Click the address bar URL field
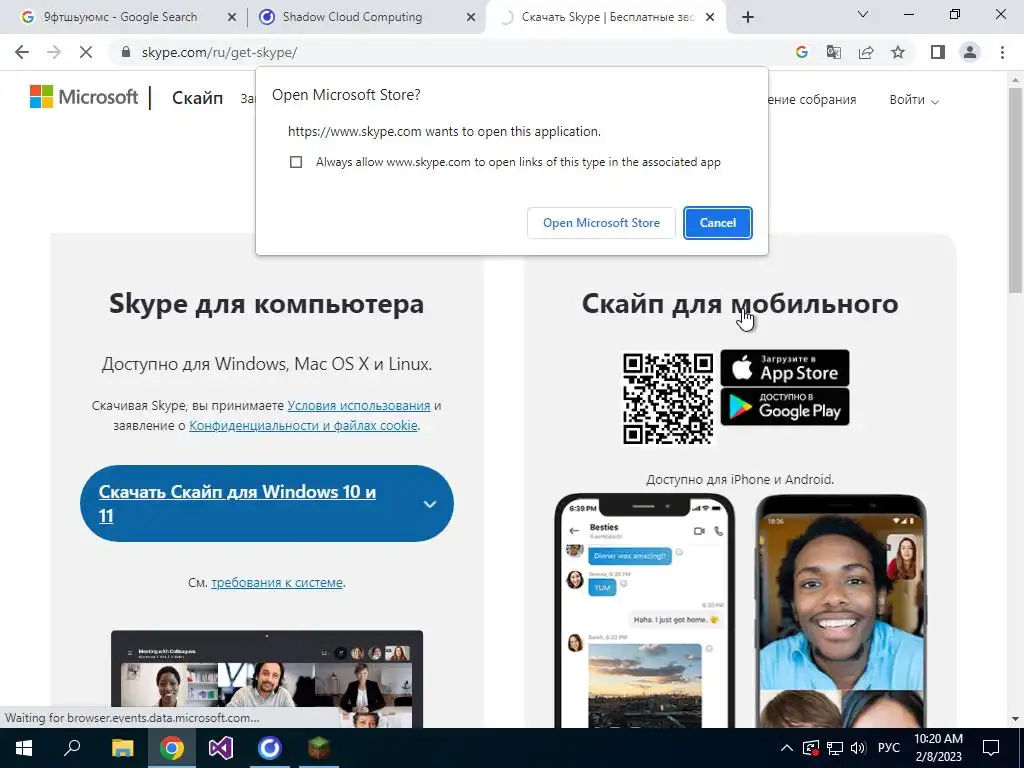 coord(451,52)
